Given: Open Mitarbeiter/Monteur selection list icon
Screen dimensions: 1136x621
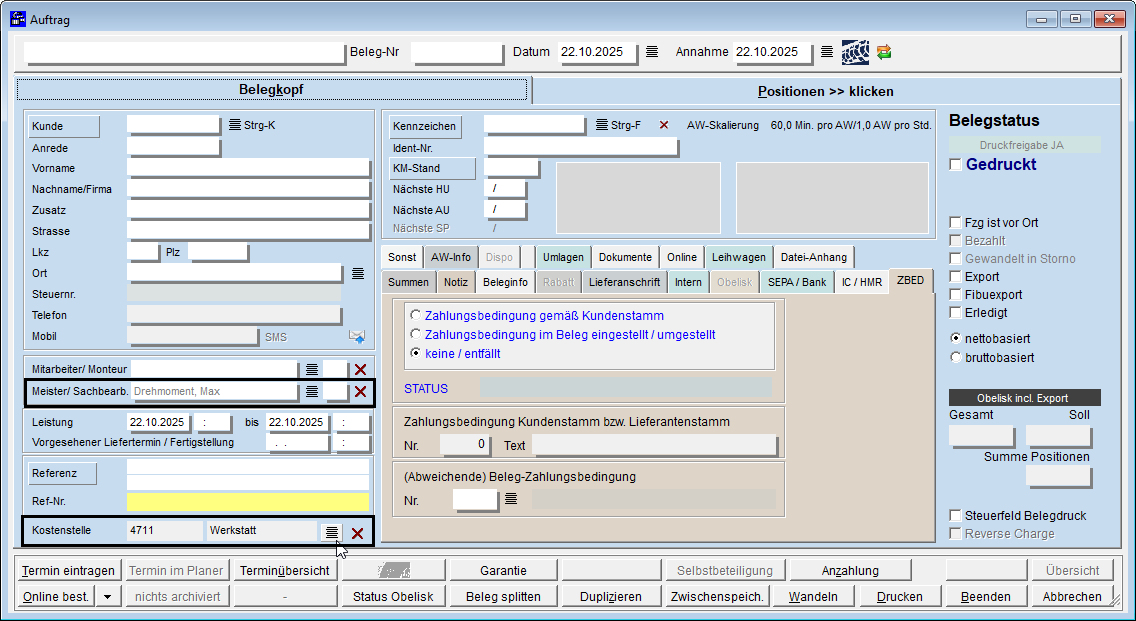Looking at the screenshot, I should 312,370.
